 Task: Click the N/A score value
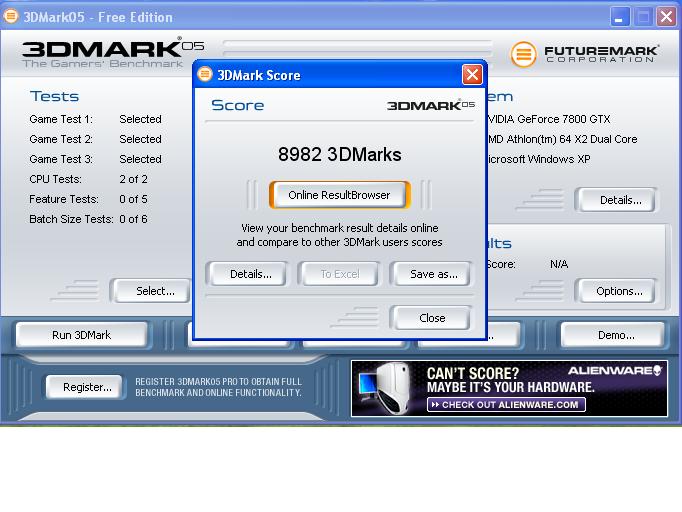click(x=559, y=264)
